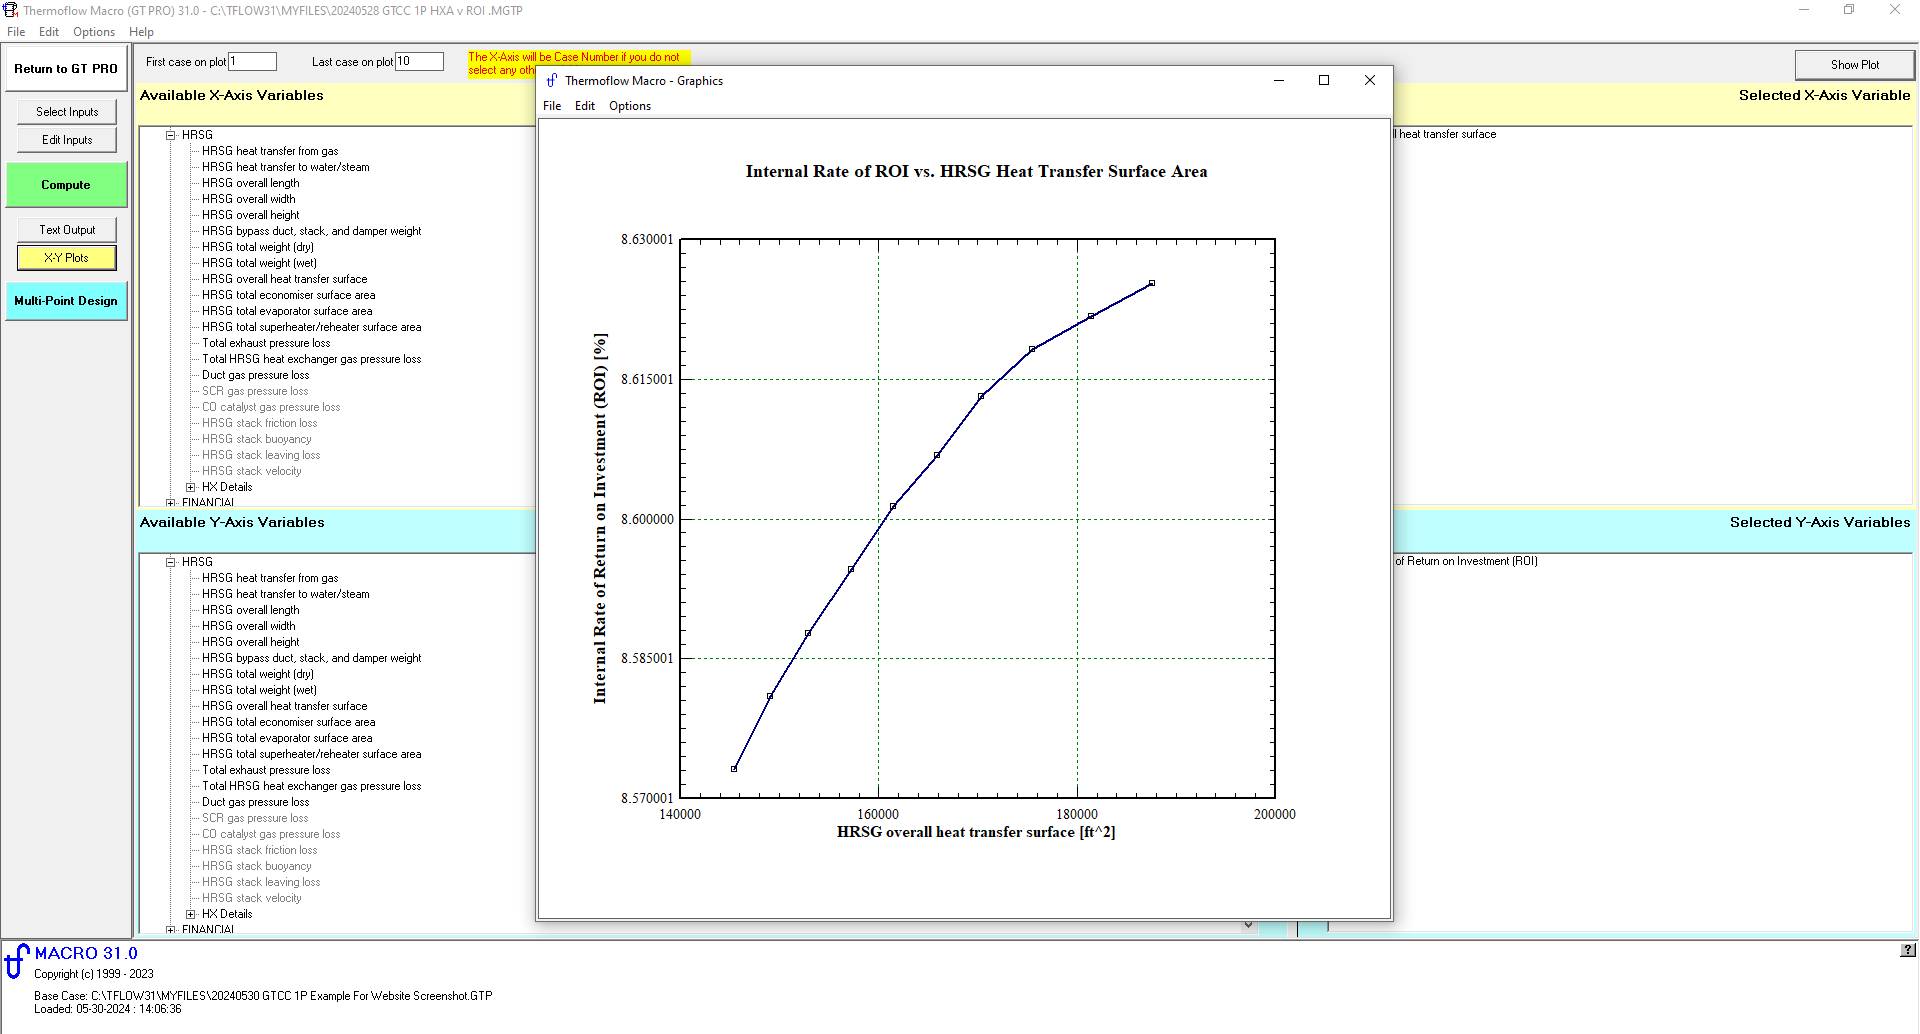This screenshot has height=1034, width=1920.
Task: Select Duct gas pressure loss in X-Axis list
Action: tap(256, 375)
